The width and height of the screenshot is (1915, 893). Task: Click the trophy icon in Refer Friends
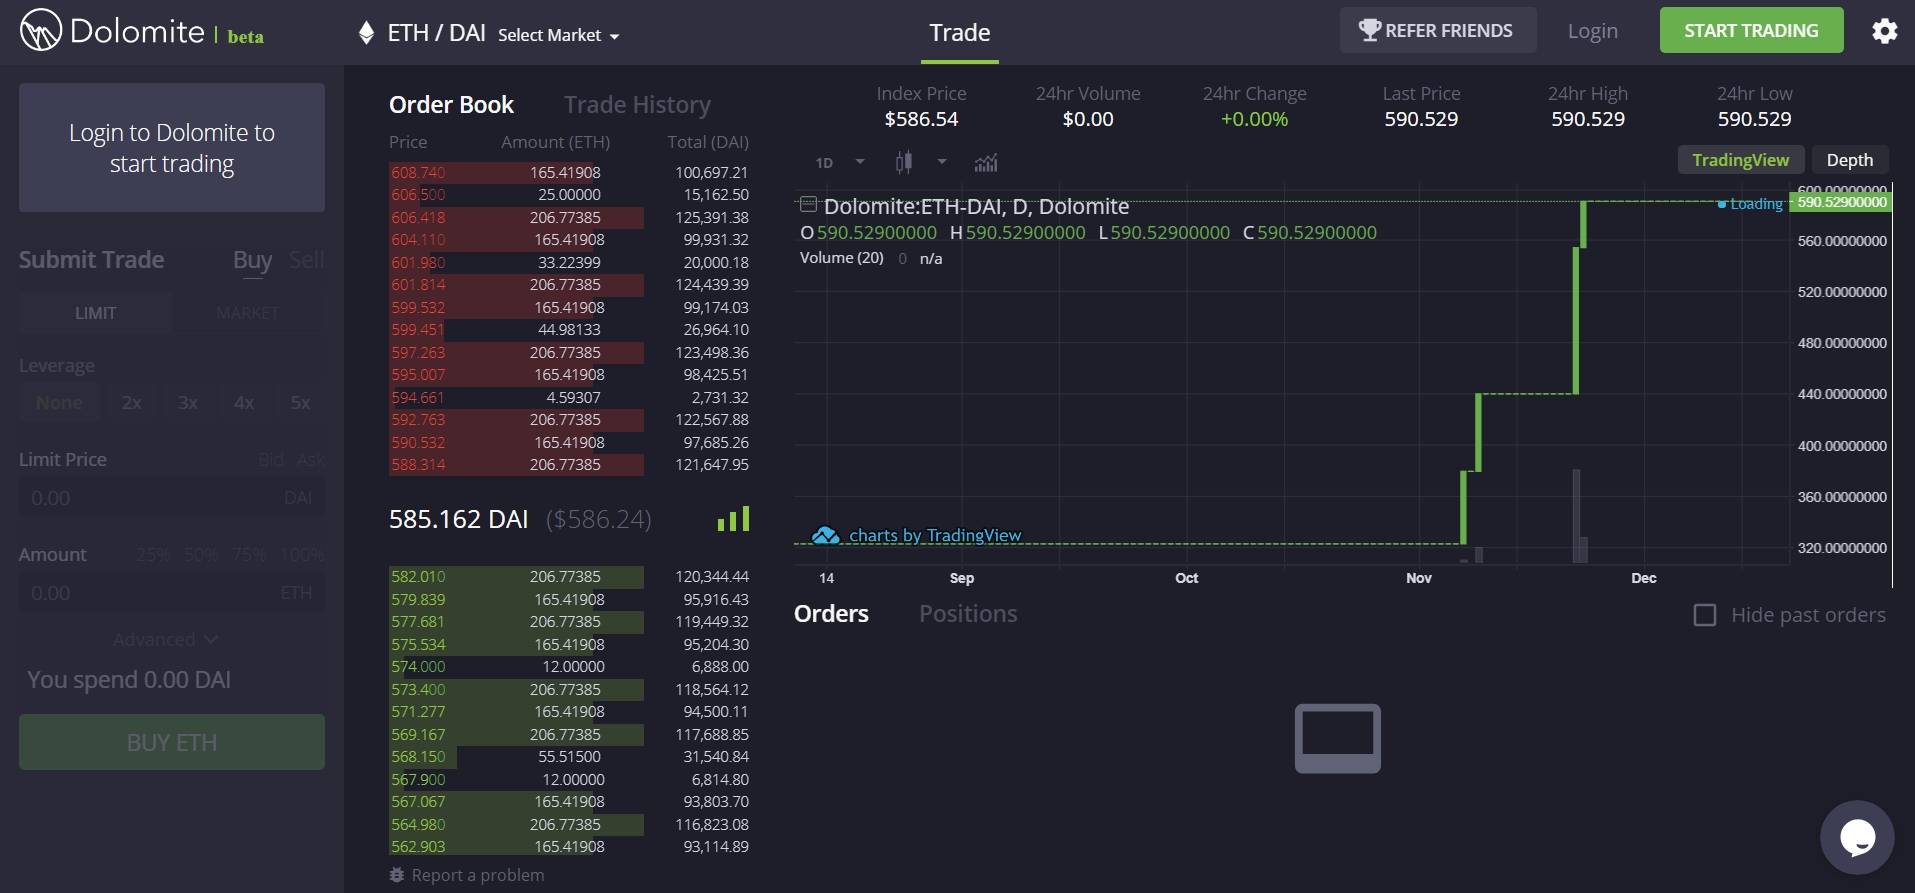pos(1369,30)
